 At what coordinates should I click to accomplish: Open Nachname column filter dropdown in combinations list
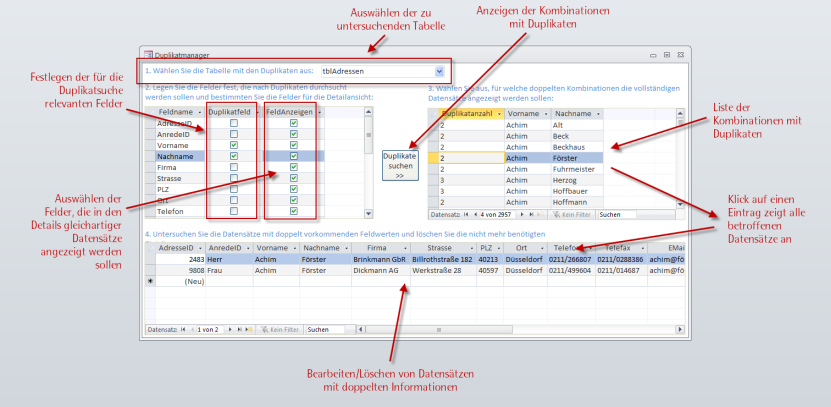click(598, 114)
